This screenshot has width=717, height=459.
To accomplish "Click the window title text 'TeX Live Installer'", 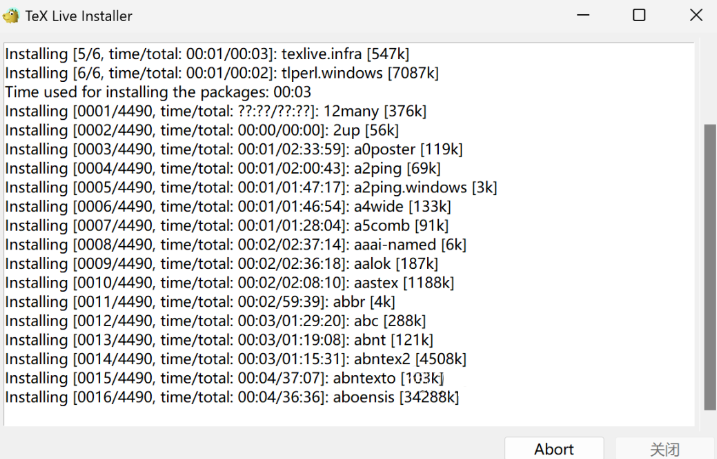I will coord(79,16).
